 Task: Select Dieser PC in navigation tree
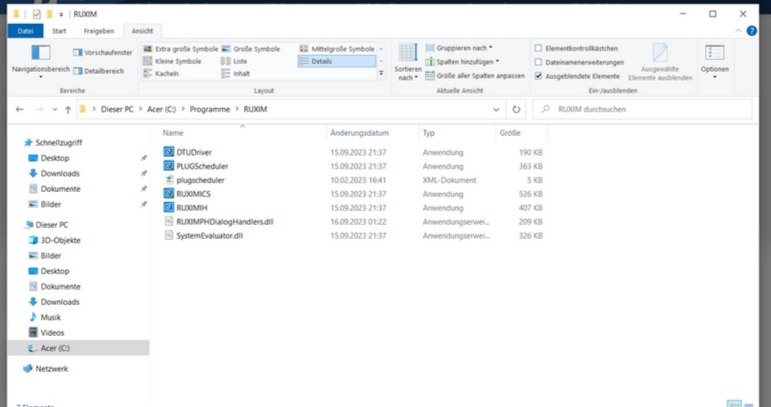(52, 225)
